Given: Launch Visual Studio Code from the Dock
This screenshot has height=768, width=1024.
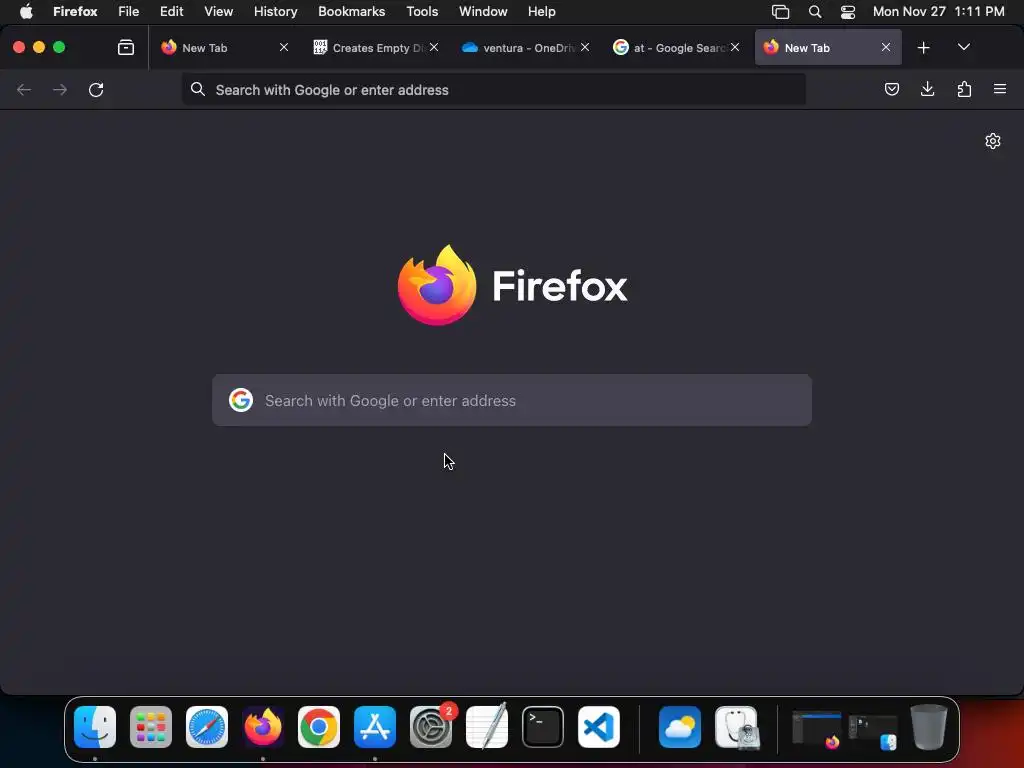Looking at the screenshot, I should click(599, 727).
